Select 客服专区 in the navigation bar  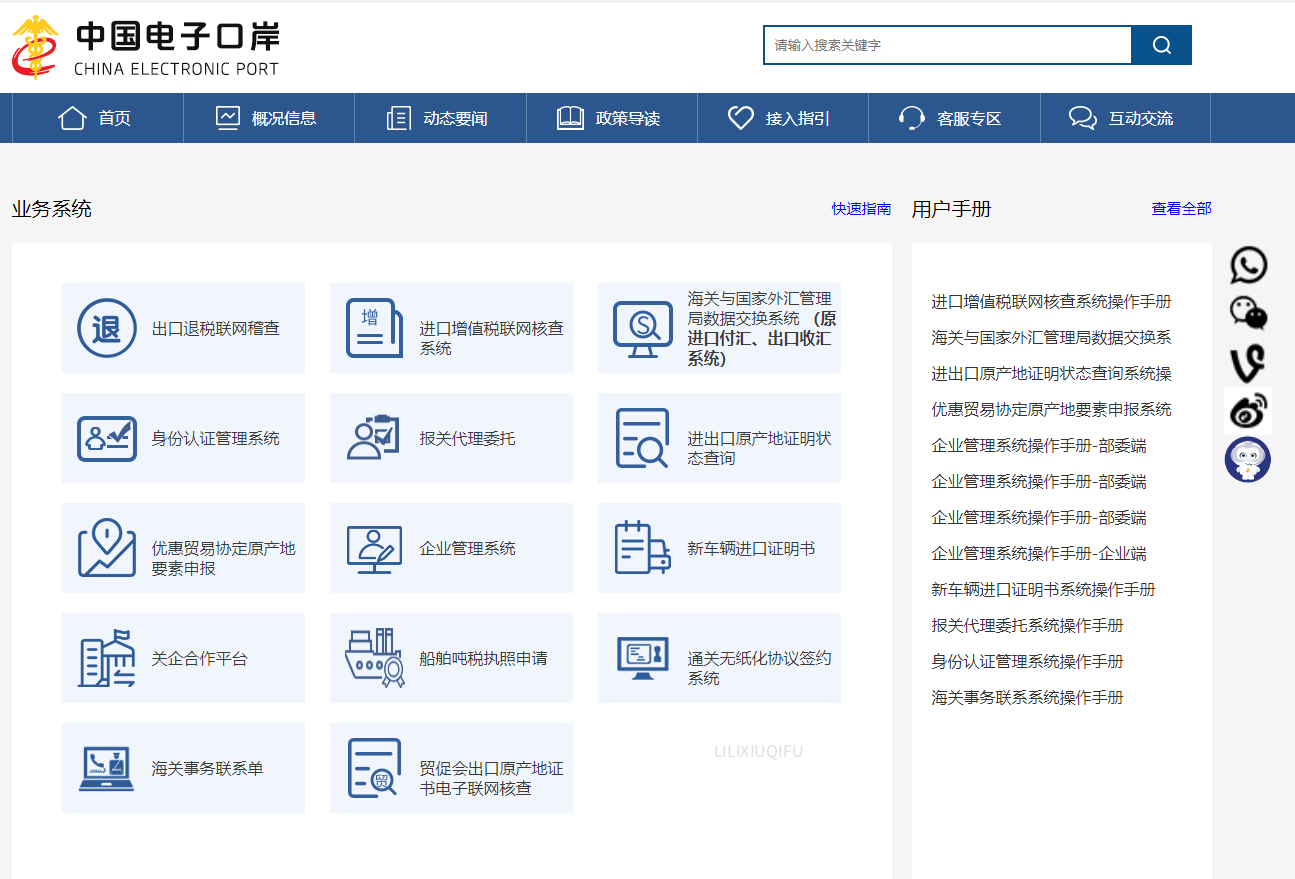tap(951, 118)
